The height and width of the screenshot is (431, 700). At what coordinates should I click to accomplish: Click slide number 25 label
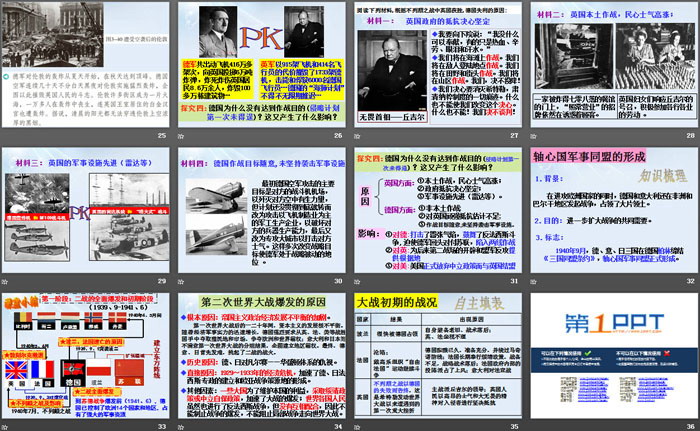[162, 135]
